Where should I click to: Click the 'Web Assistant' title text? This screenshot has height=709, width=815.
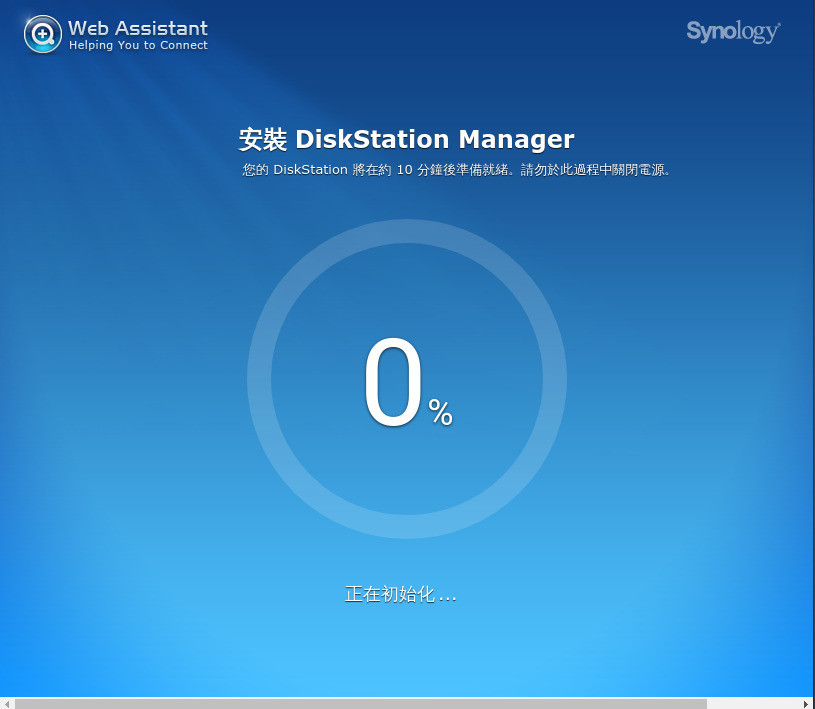click(x=138, y=28)
